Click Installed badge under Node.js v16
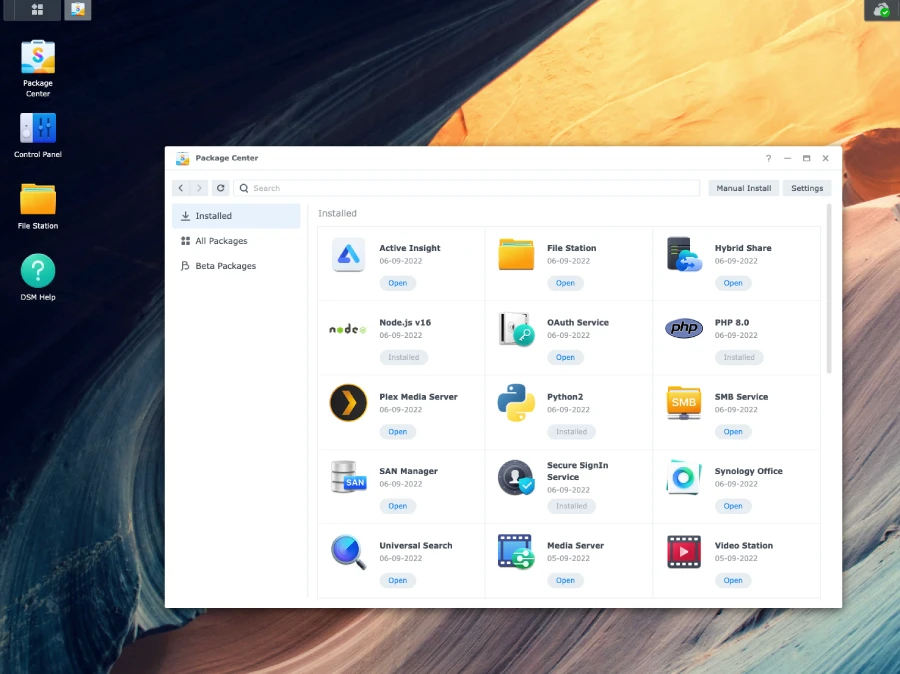Viewport: 900px width, 674px height. (404, 357)
